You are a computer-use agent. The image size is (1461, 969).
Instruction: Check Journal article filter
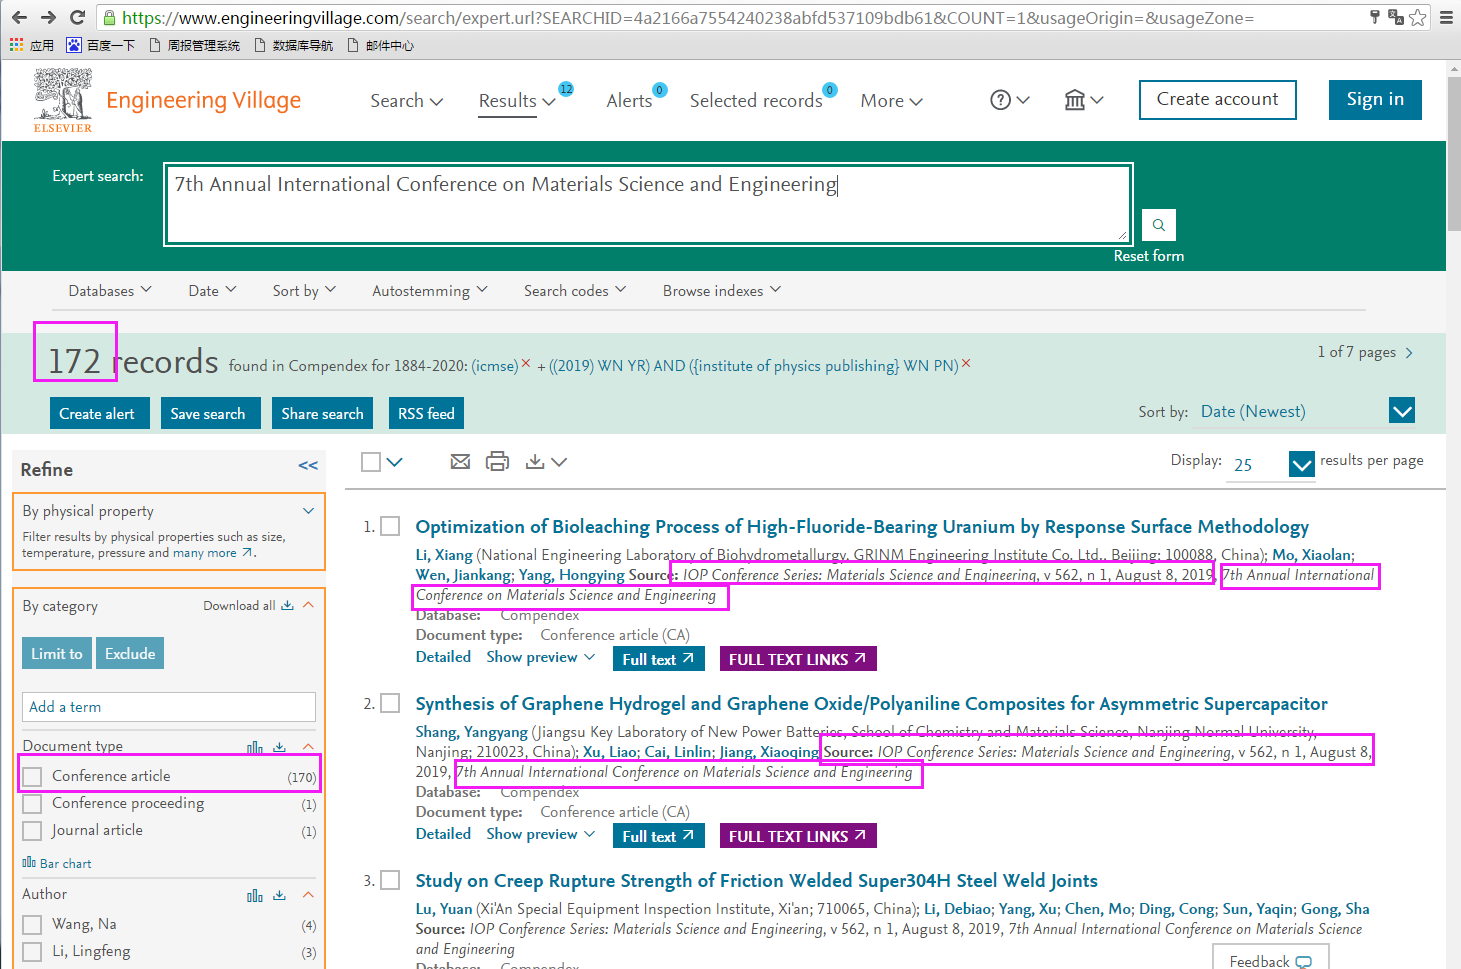click(33, 831)
